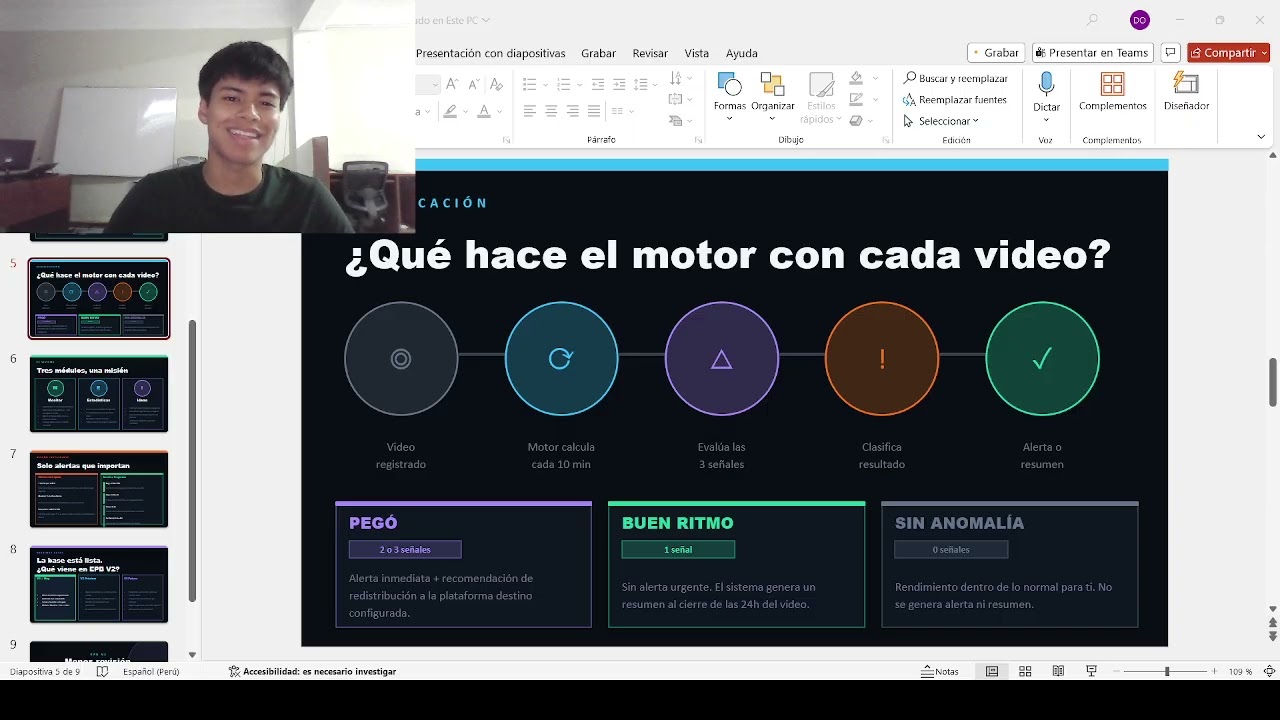Adjust the zoom slider handle
Image resolution: width=1280 pixels, height=720 pixels.
click(x=1167, y=672)
